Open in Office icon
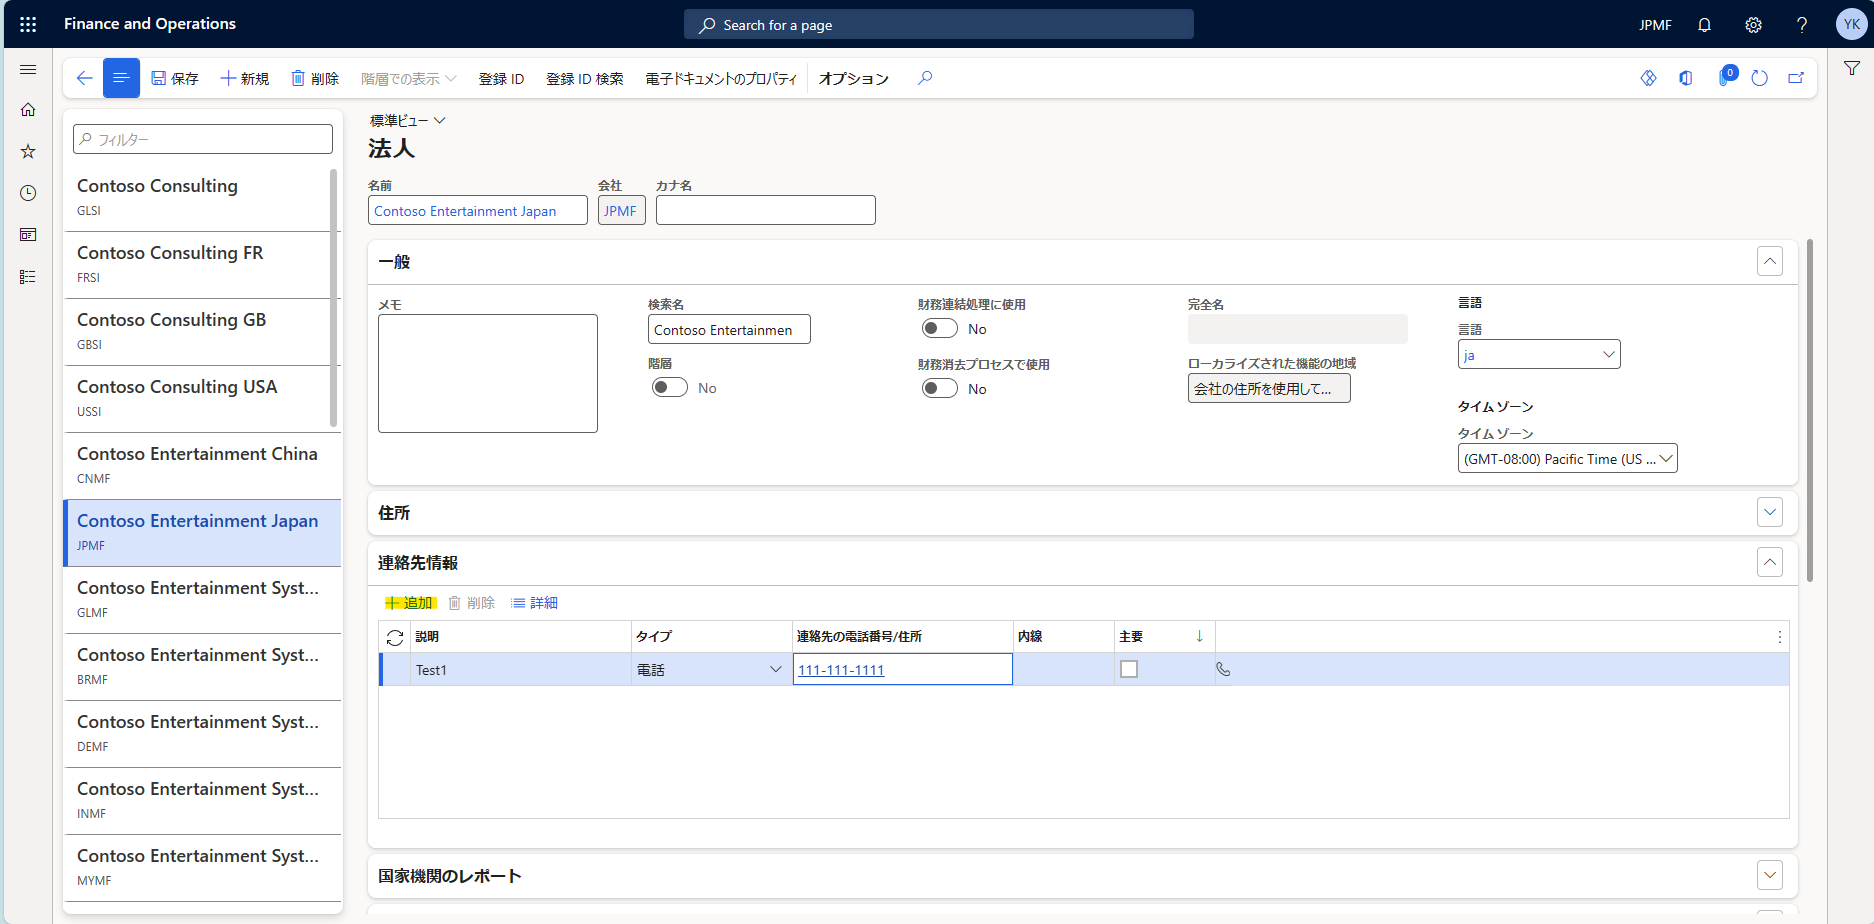1874x924 pixels. tap(1686, 78)
